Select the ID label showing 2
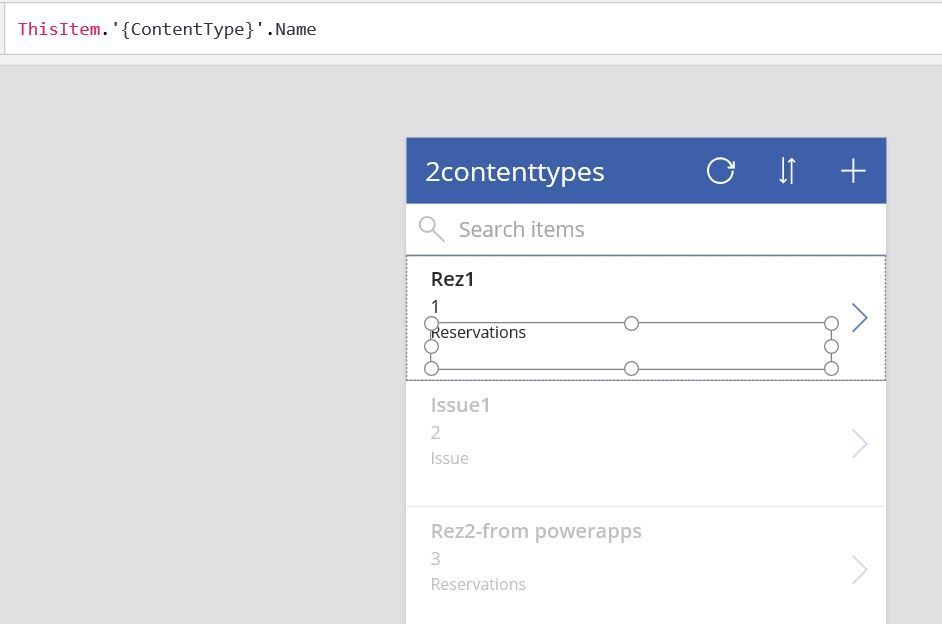The image size is (942, 624). pyautogui.click(x=436, y=432)
